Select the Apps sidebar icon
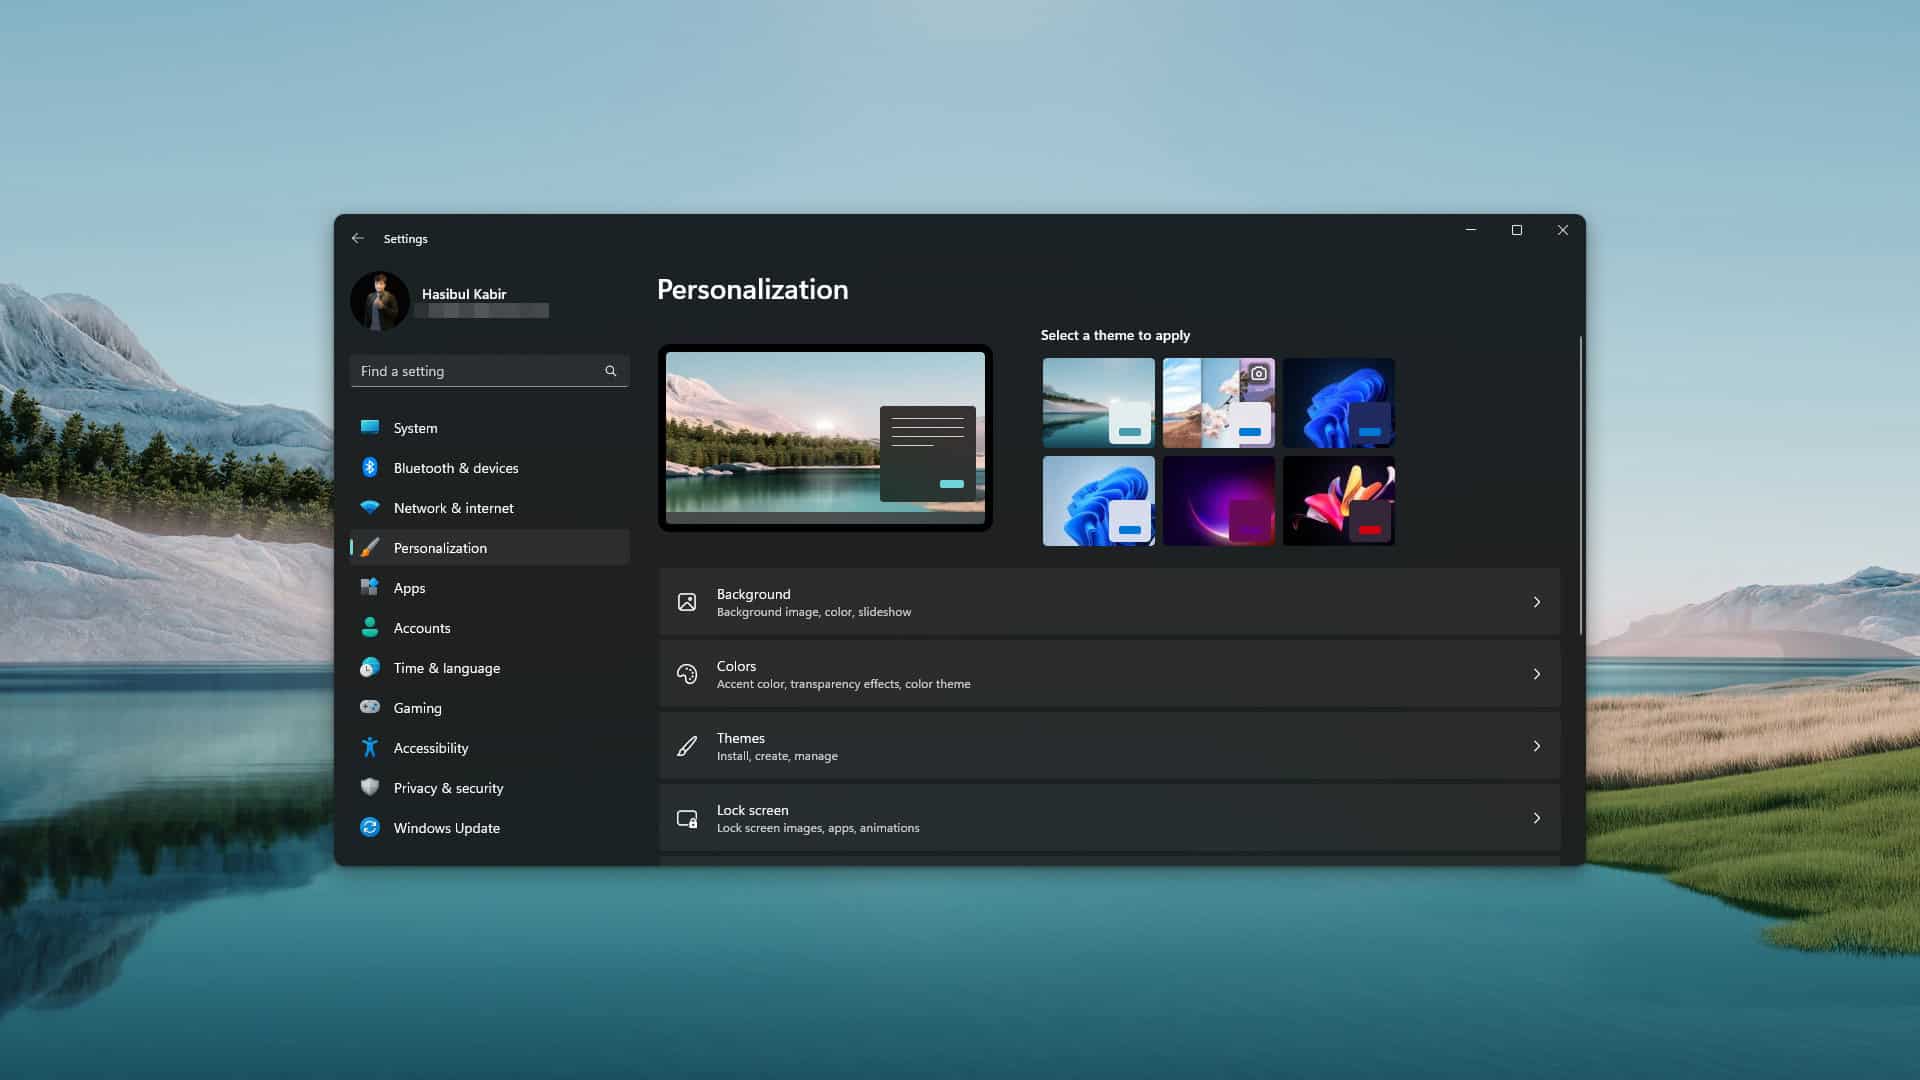This screenshot has height=1080, width=1920. tap(370, 587)
